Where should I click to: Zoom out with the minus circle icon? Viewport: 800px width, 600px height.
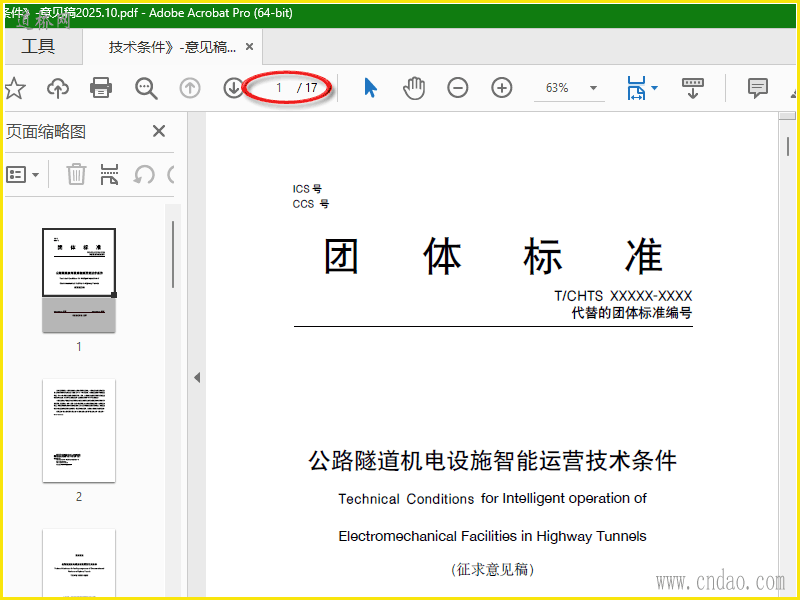(458, 88)
